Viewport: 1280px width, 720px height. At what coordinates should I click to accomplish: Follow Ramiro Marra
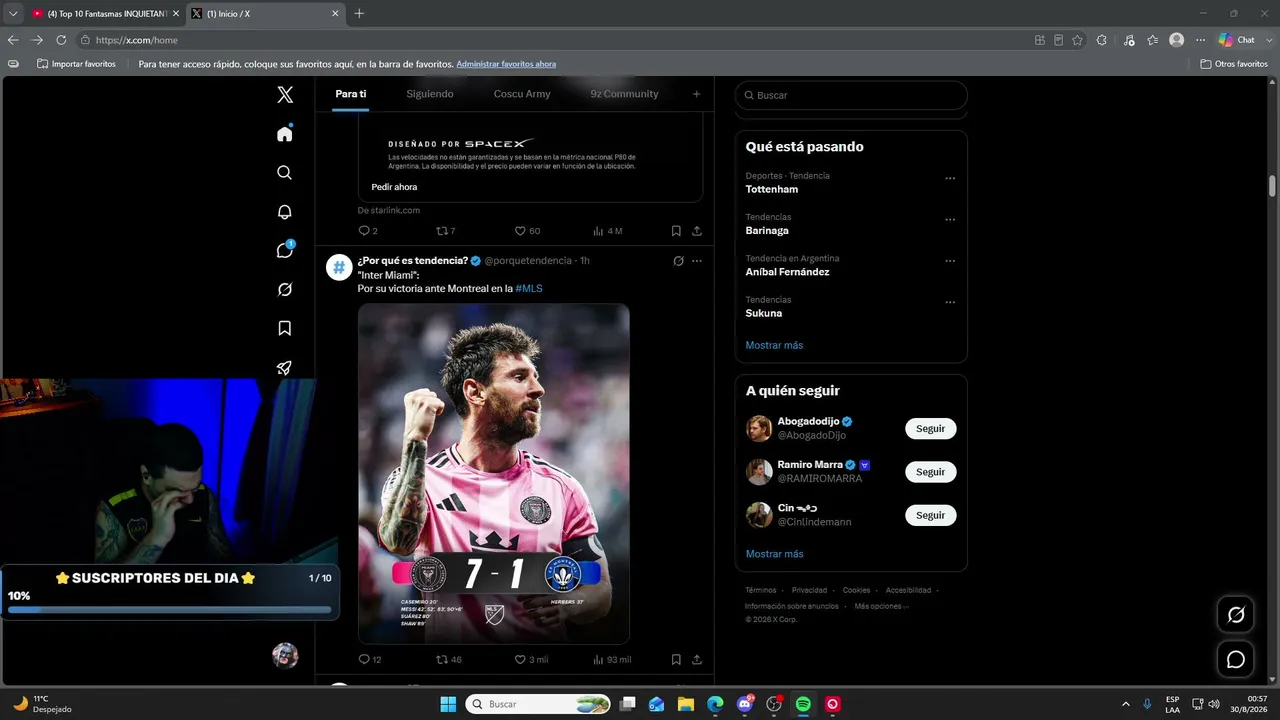(x=931, y=472)
